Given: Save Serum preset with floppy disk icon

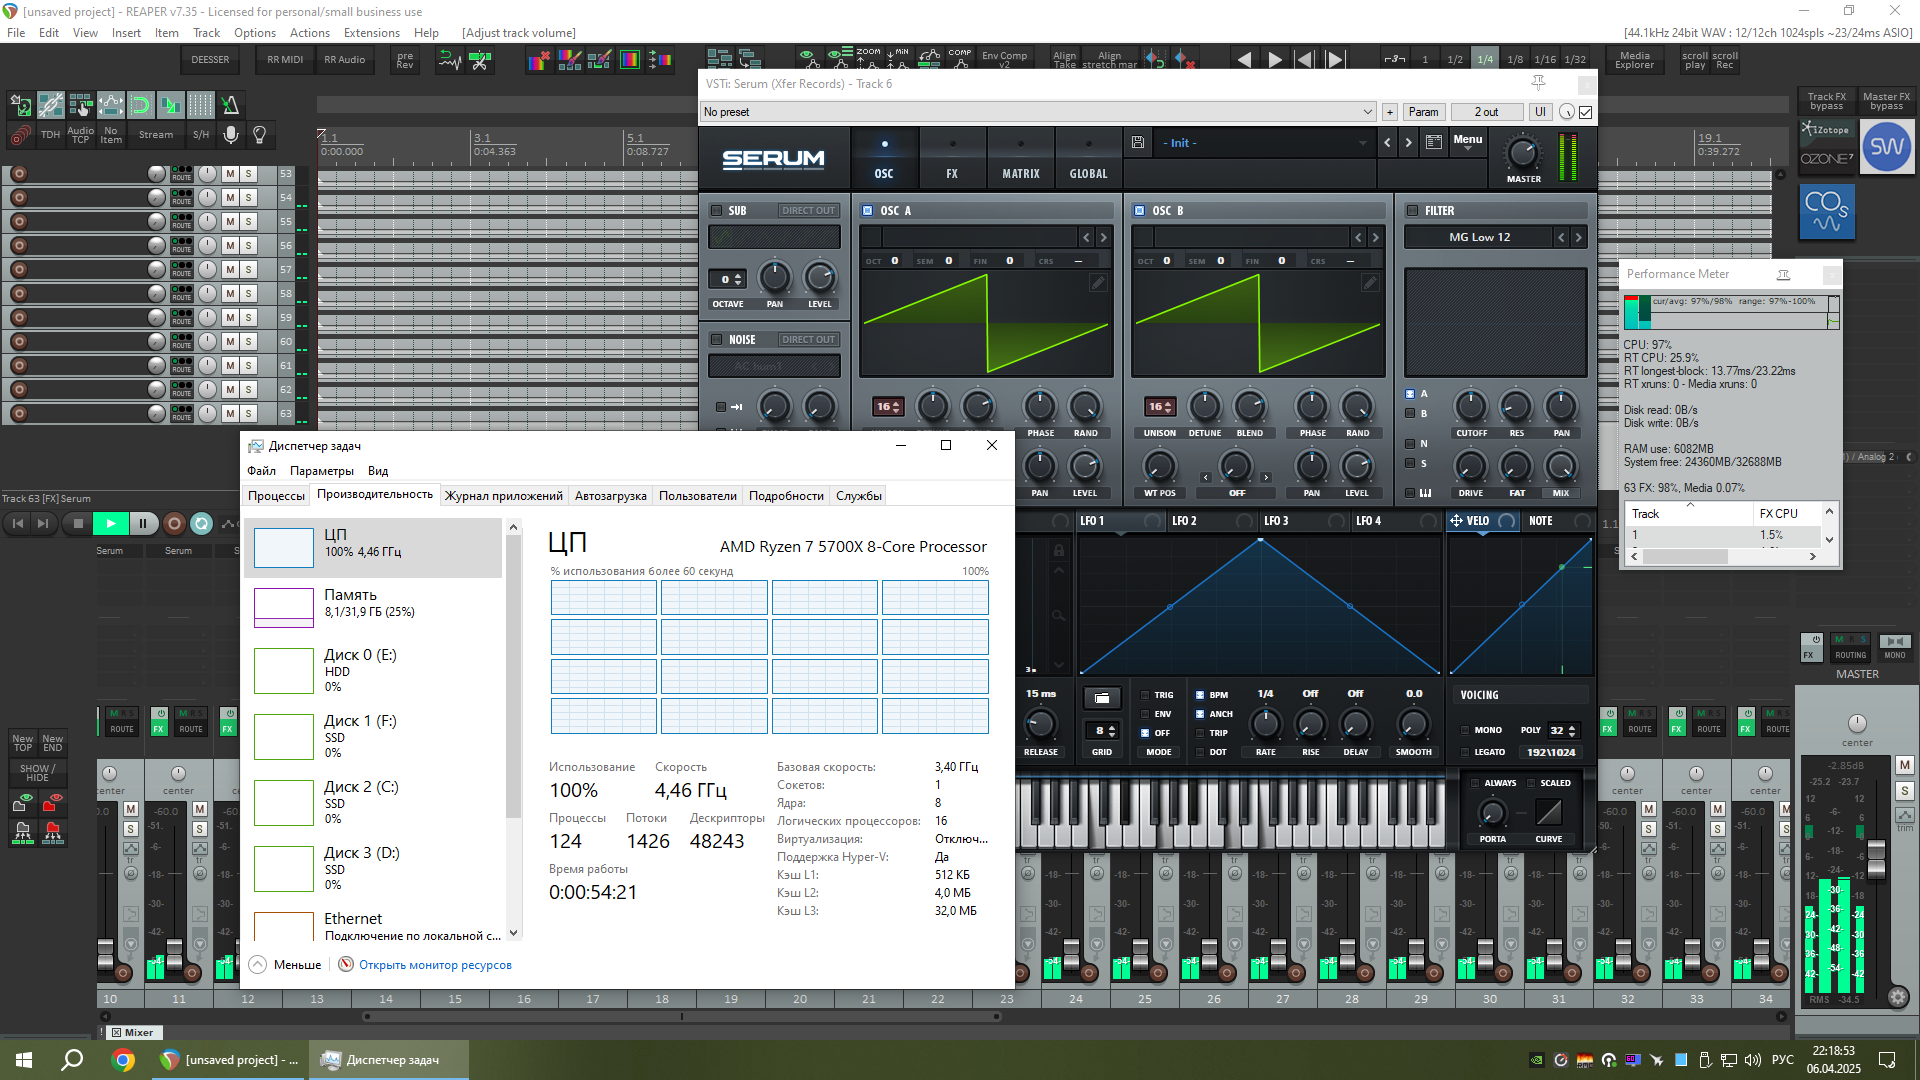Looking at the screenshot, I should pyautogui.click(x=1138, y=143).
